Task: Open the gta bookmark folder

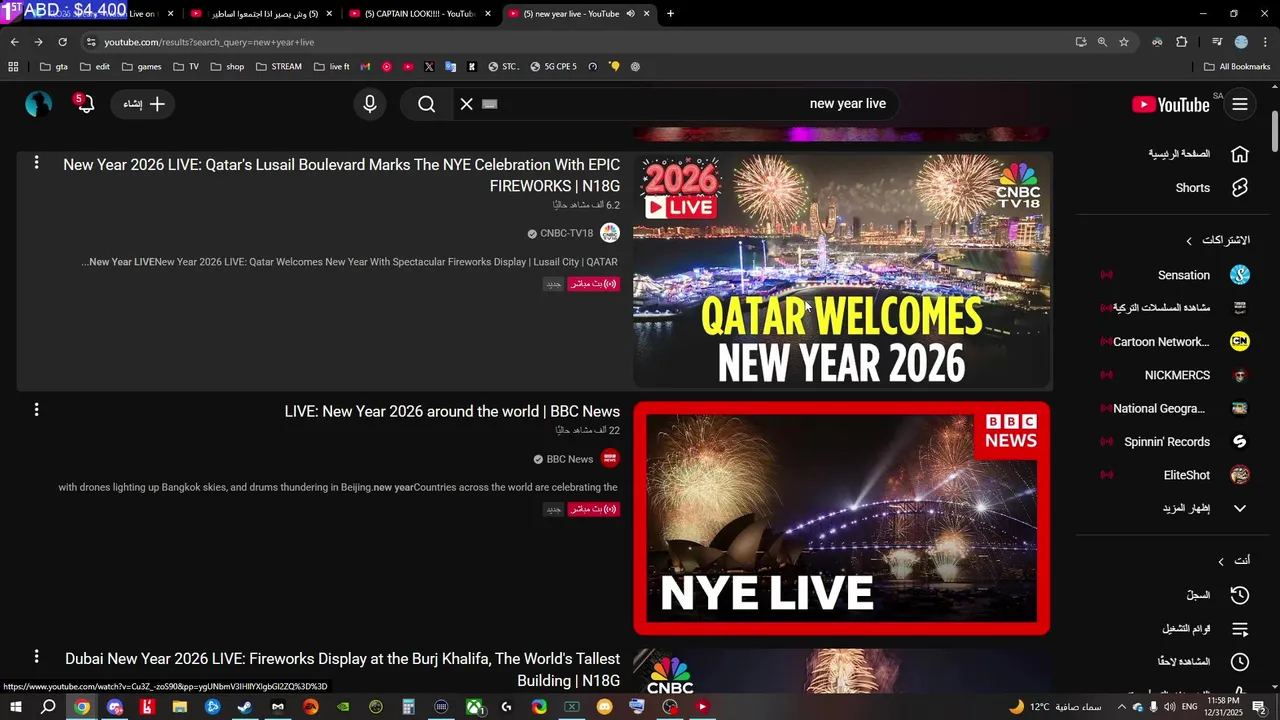Action: (54, 67)
